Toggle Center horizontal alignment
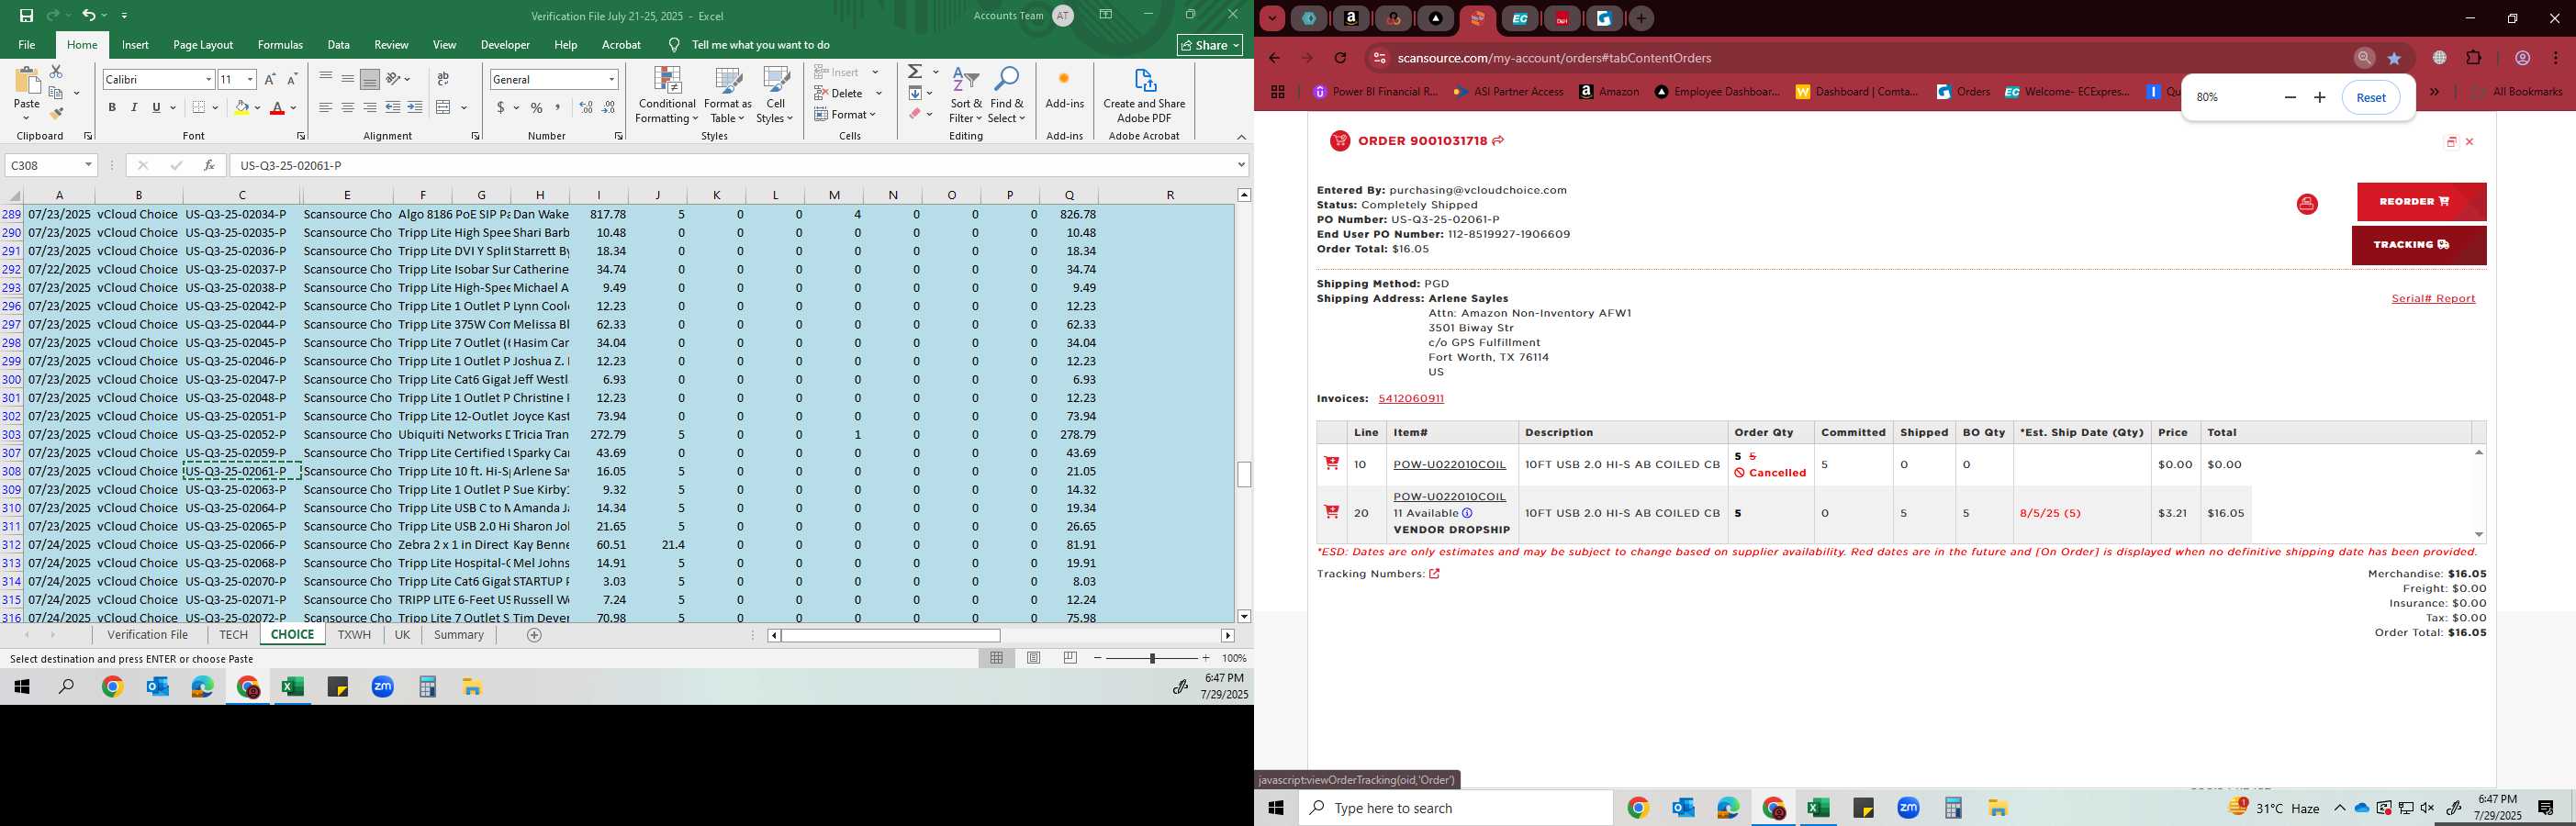Image resolution: width=2576 pixels, height=826 pixels. pos(348,107)
